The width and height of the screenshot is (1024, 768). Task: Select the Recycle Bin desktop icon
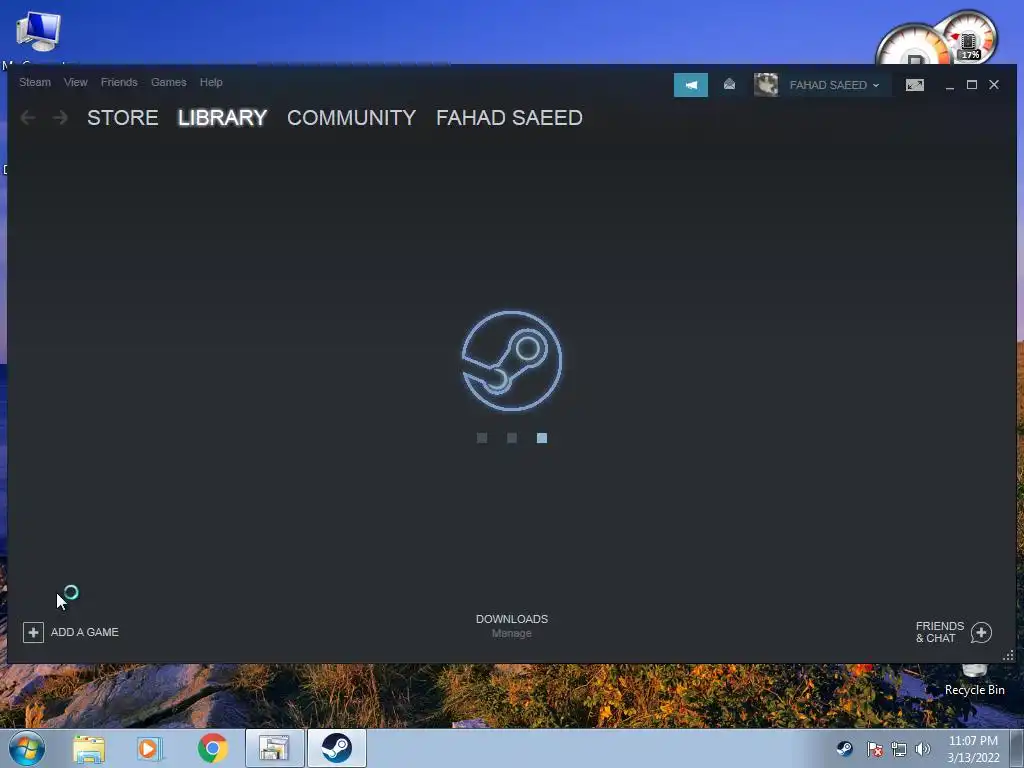pyautogui.click(x=974, y=681)
